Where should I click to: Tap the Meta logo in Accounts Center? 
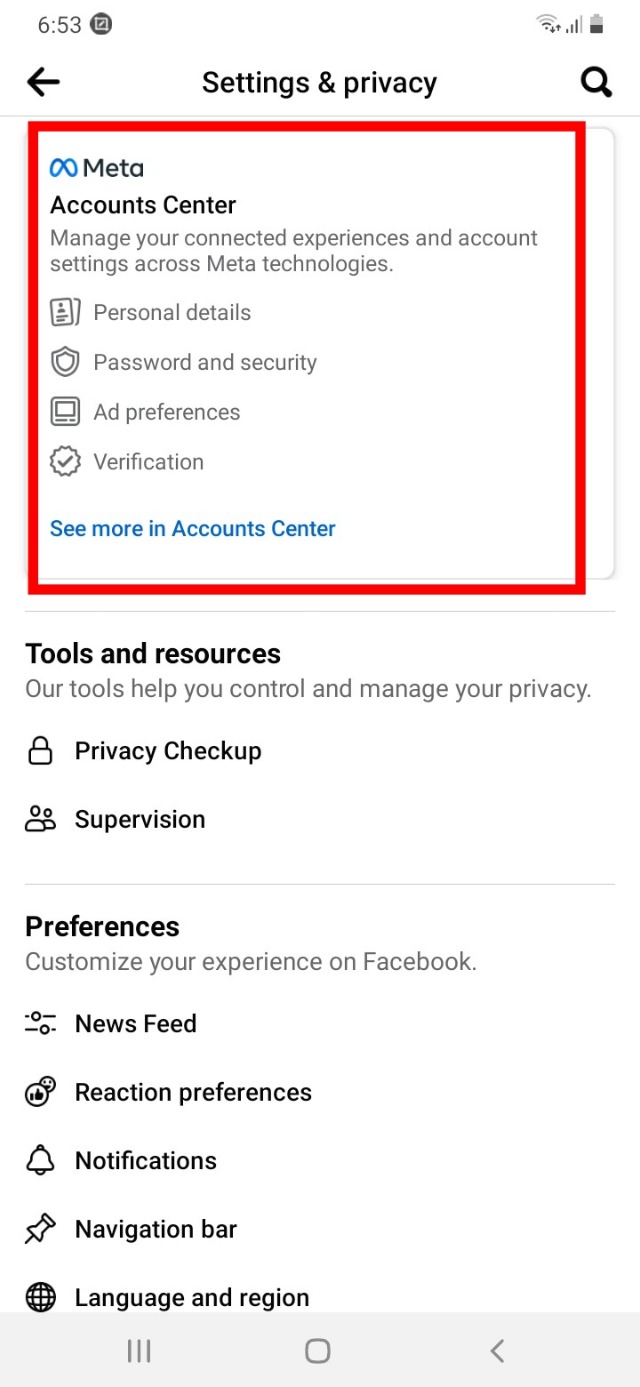tap(97, 168)
